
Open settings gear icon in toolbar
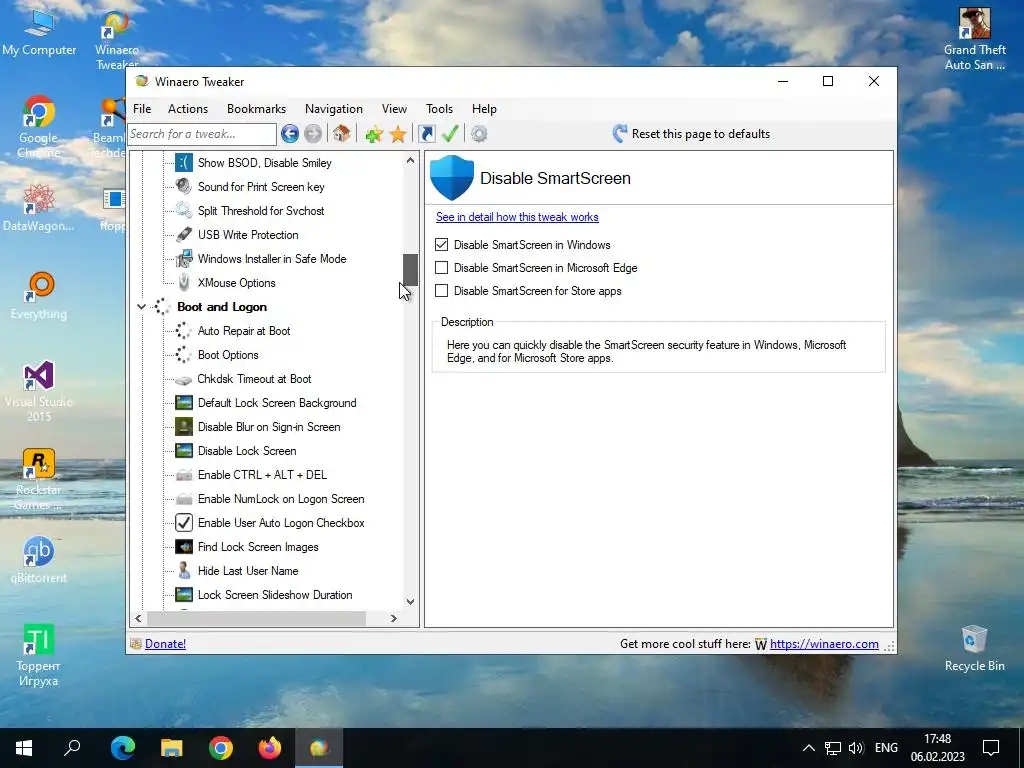479,134
